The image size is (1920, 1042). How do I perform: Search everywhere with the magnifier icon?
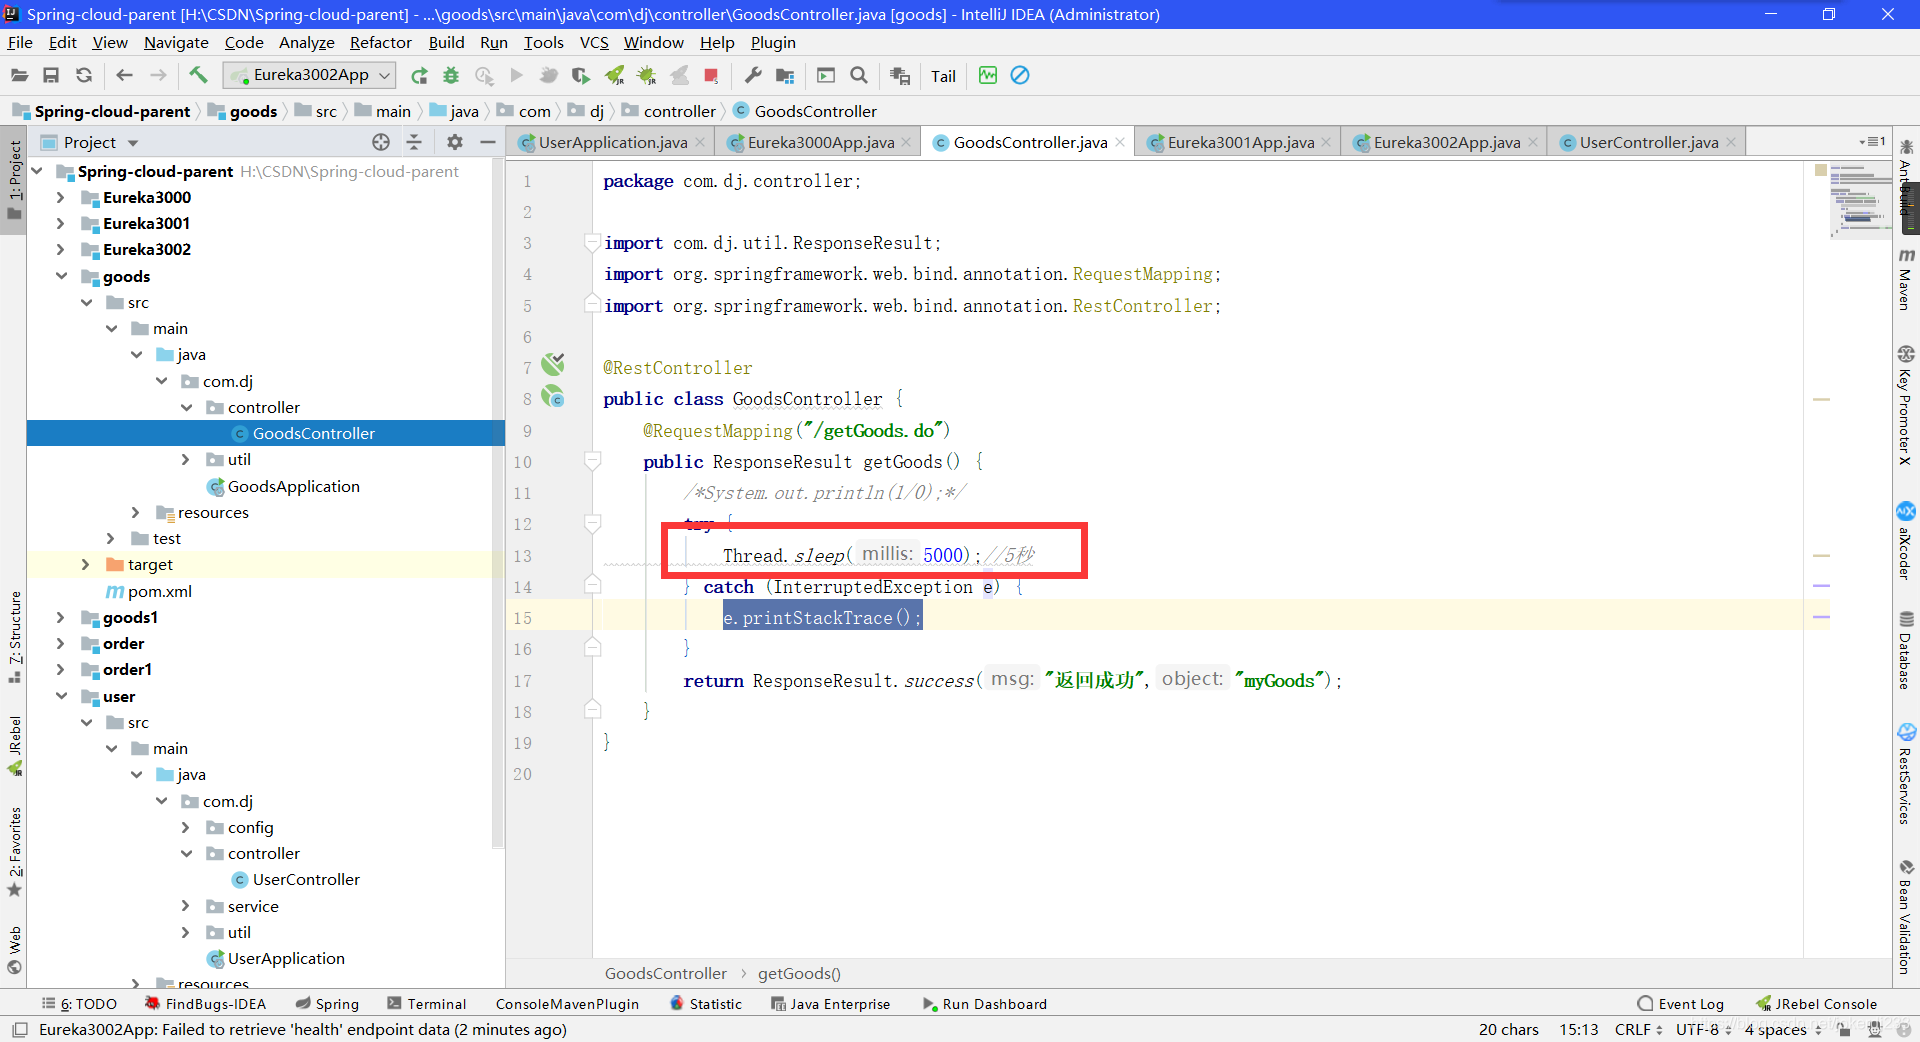click(858, 75)
